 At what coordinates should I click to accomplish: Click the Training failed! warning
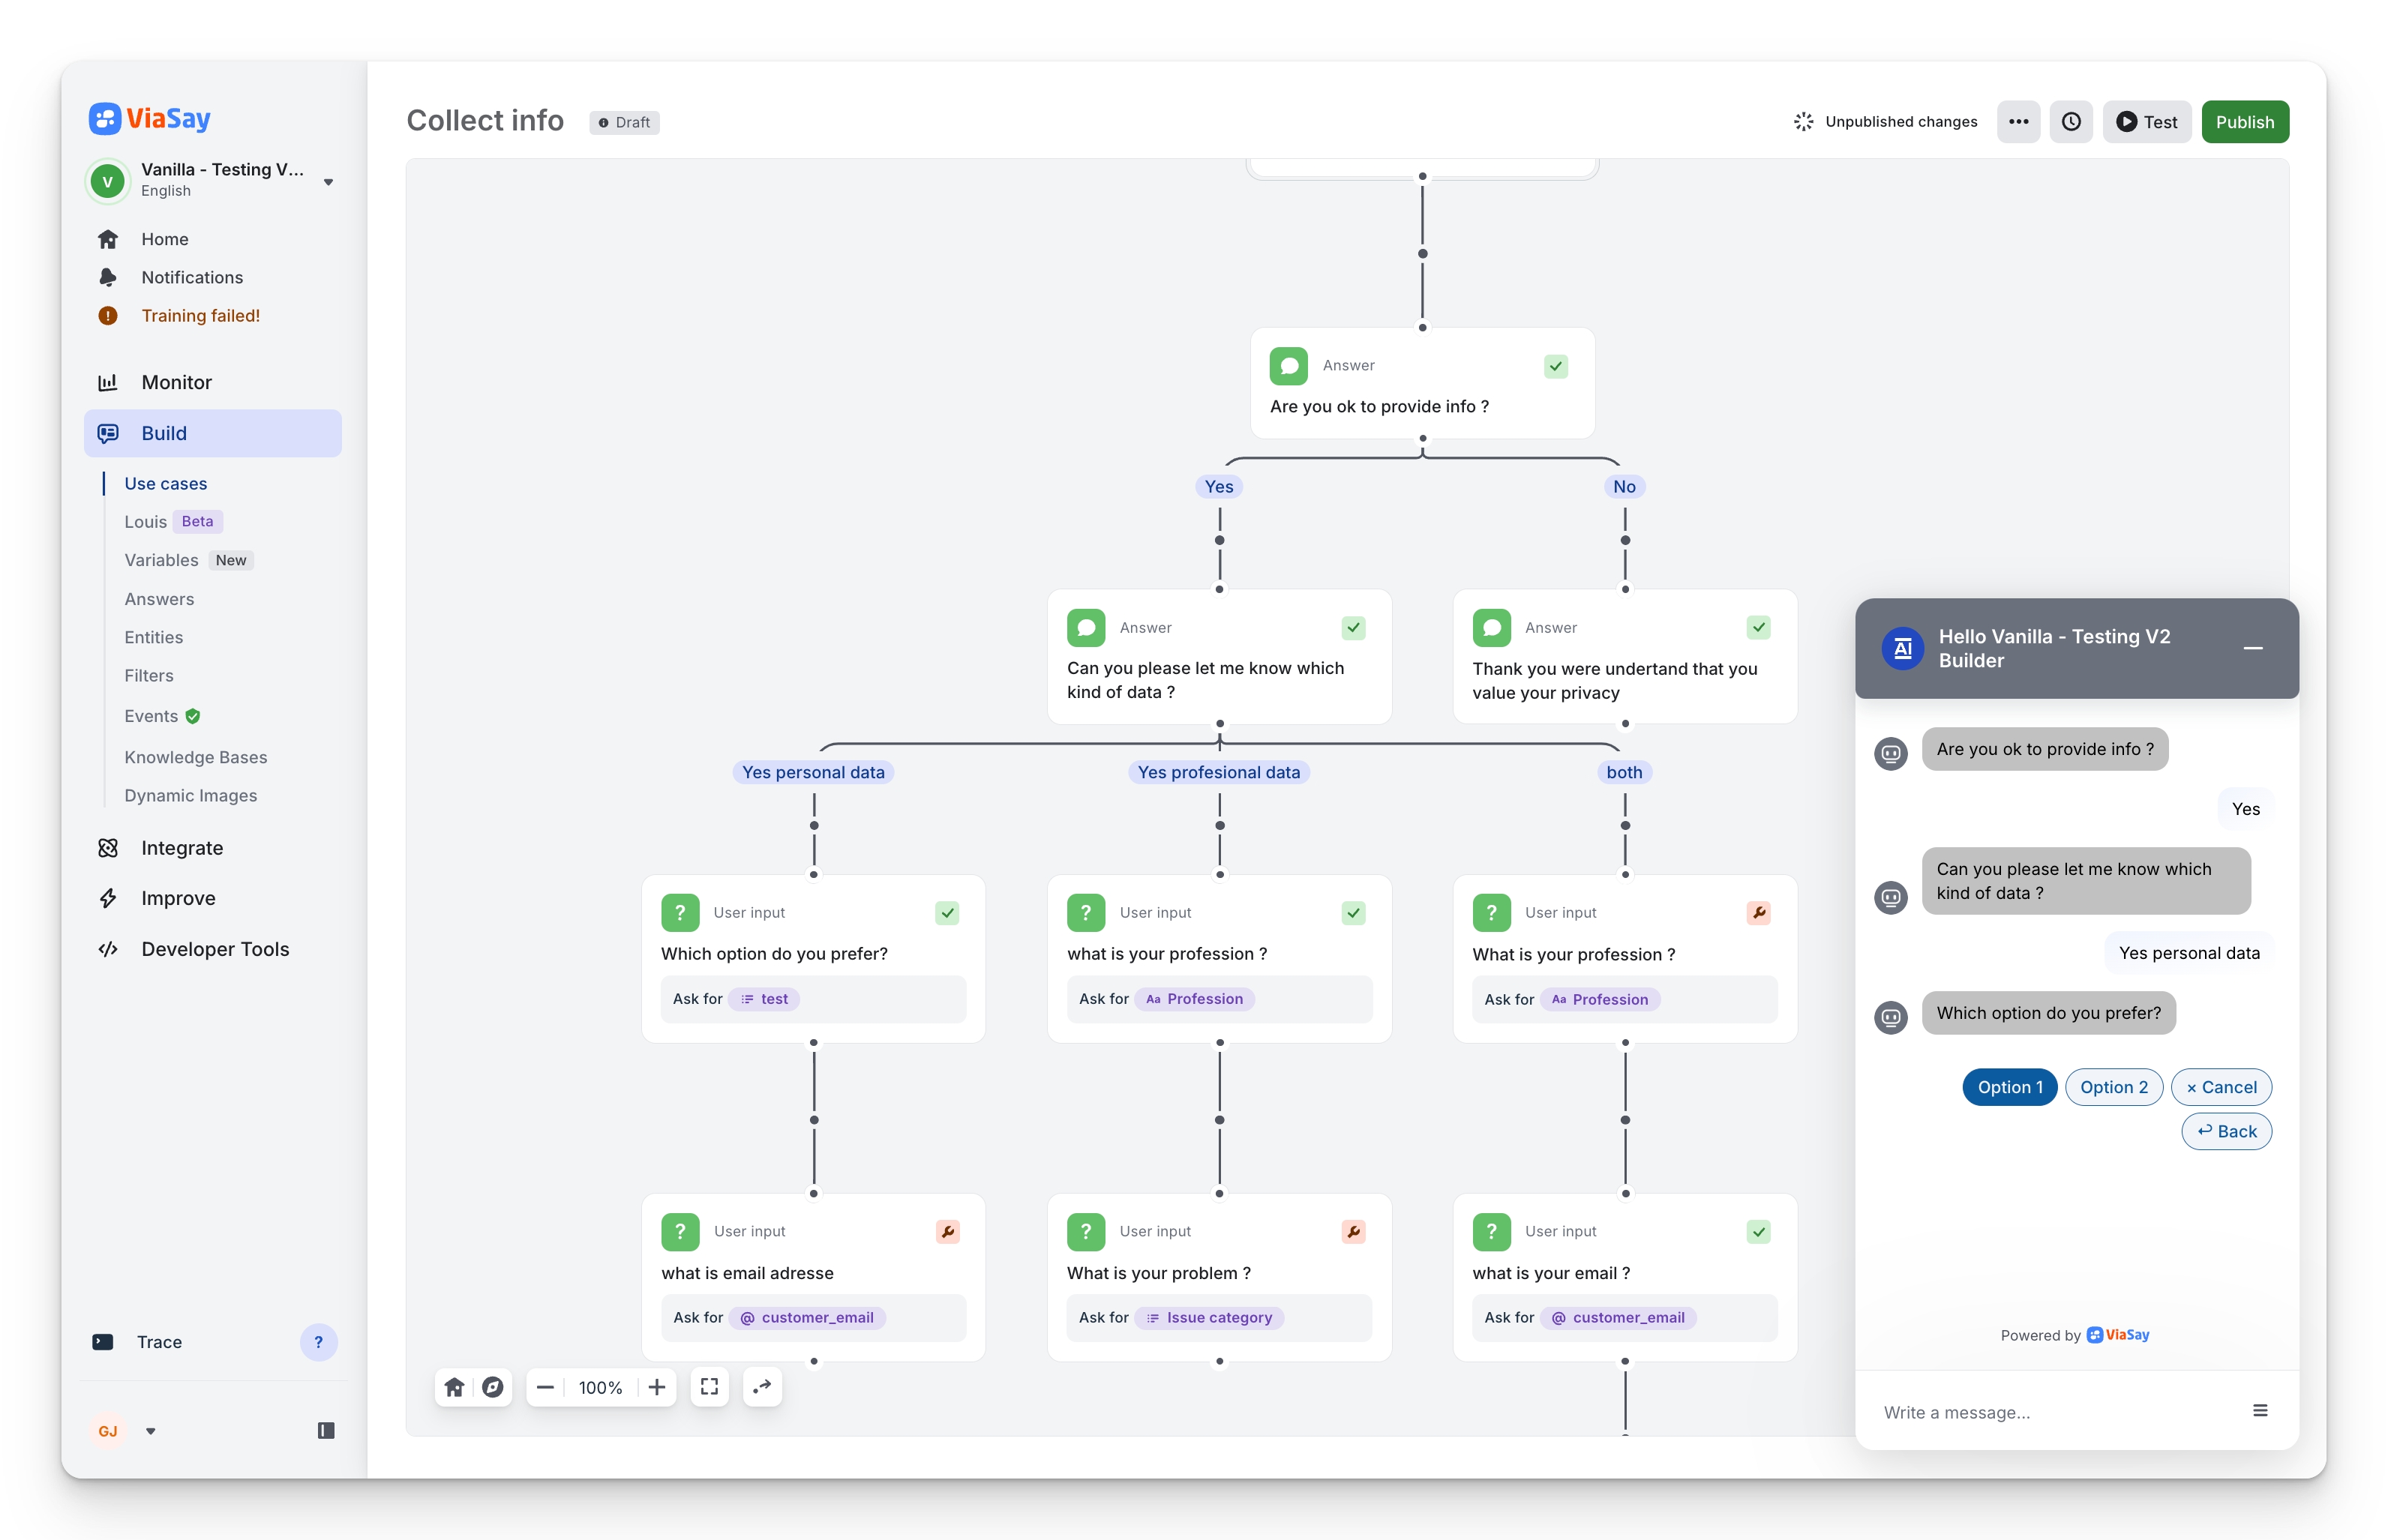(200, 316)
